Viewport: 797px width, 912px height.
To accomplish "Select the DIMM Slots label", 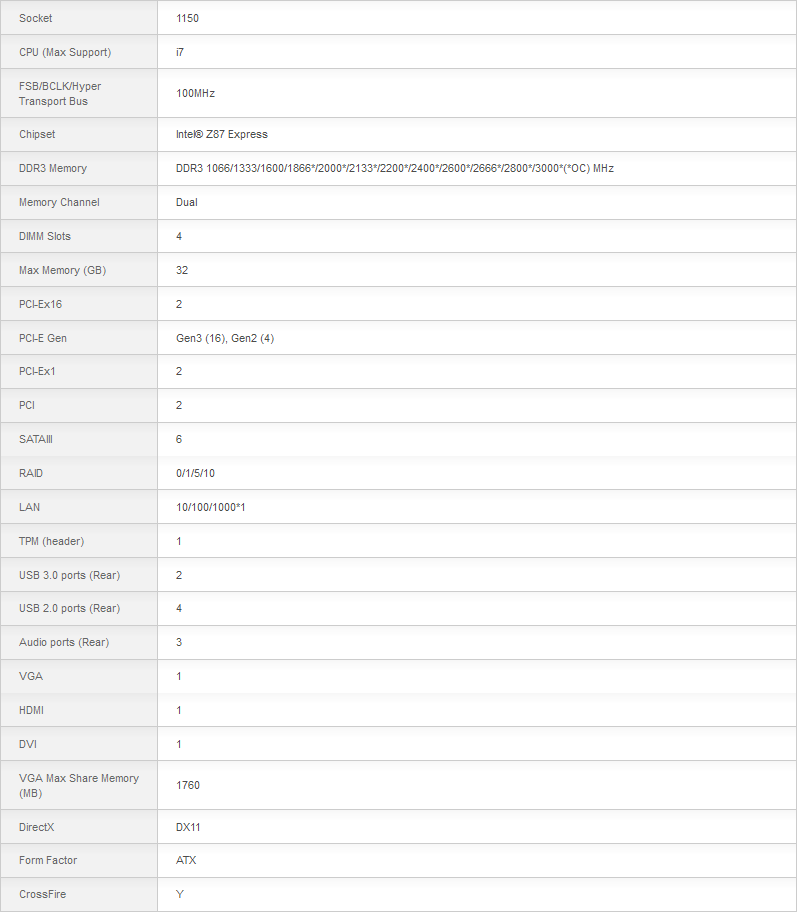I will [x=45, y=236].
